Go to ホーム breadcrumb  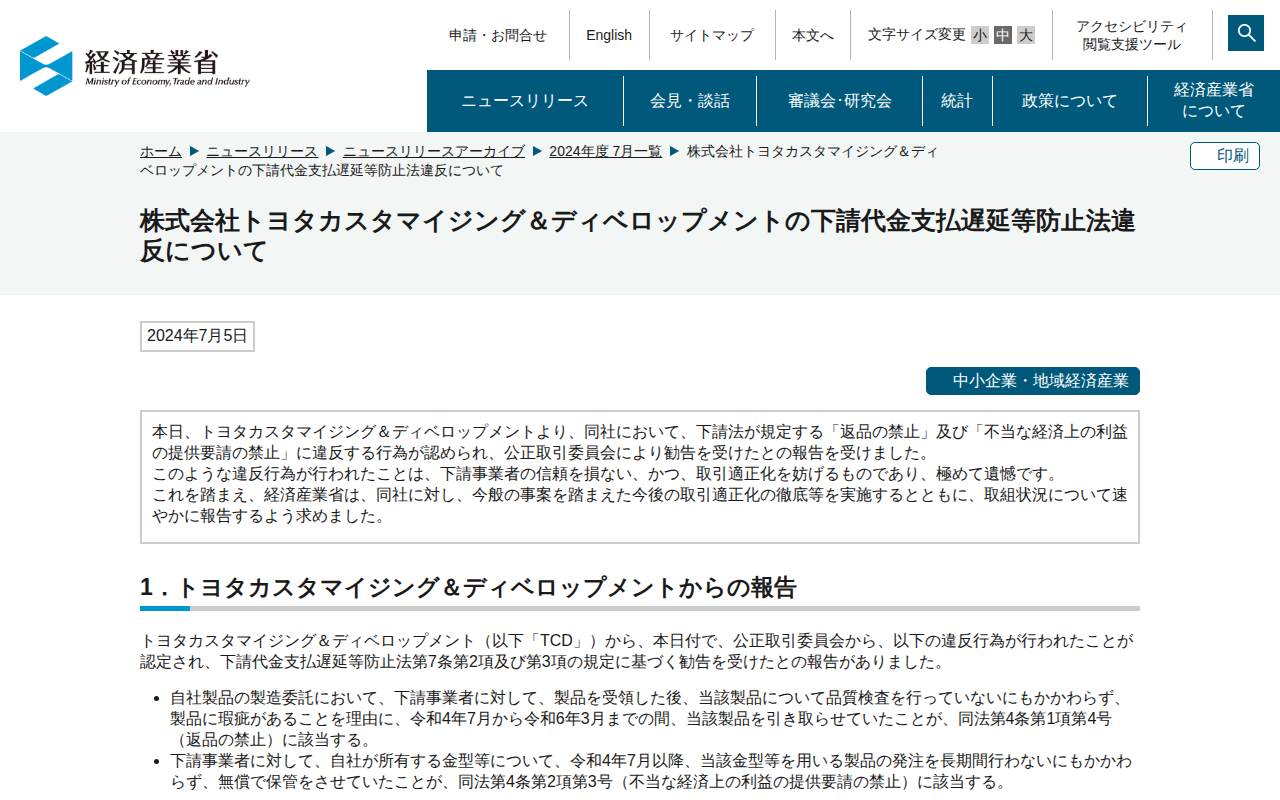click(161, 151)
